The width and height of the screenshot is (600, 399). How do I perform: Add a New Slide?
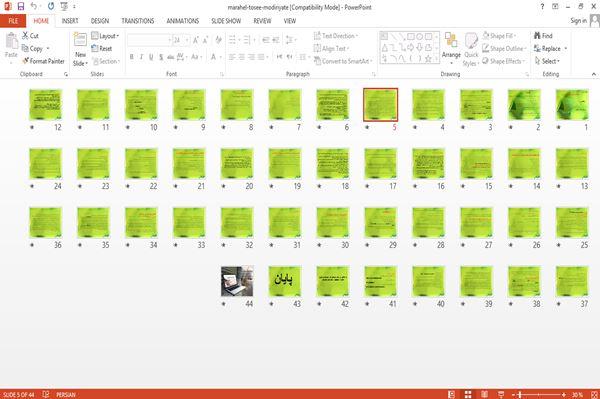click(x=80, y=50)
